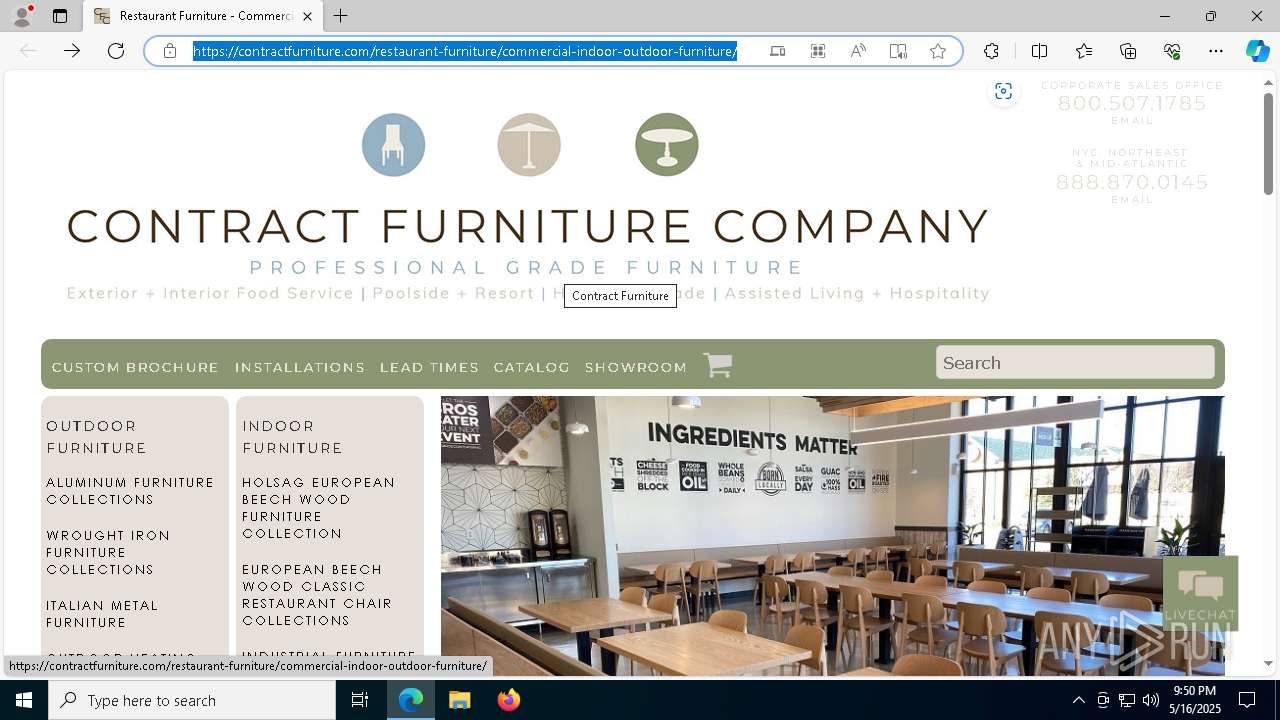Open the tab actions menu button
The height and width of the screenshot is (720, 1280).
point(60,16)
